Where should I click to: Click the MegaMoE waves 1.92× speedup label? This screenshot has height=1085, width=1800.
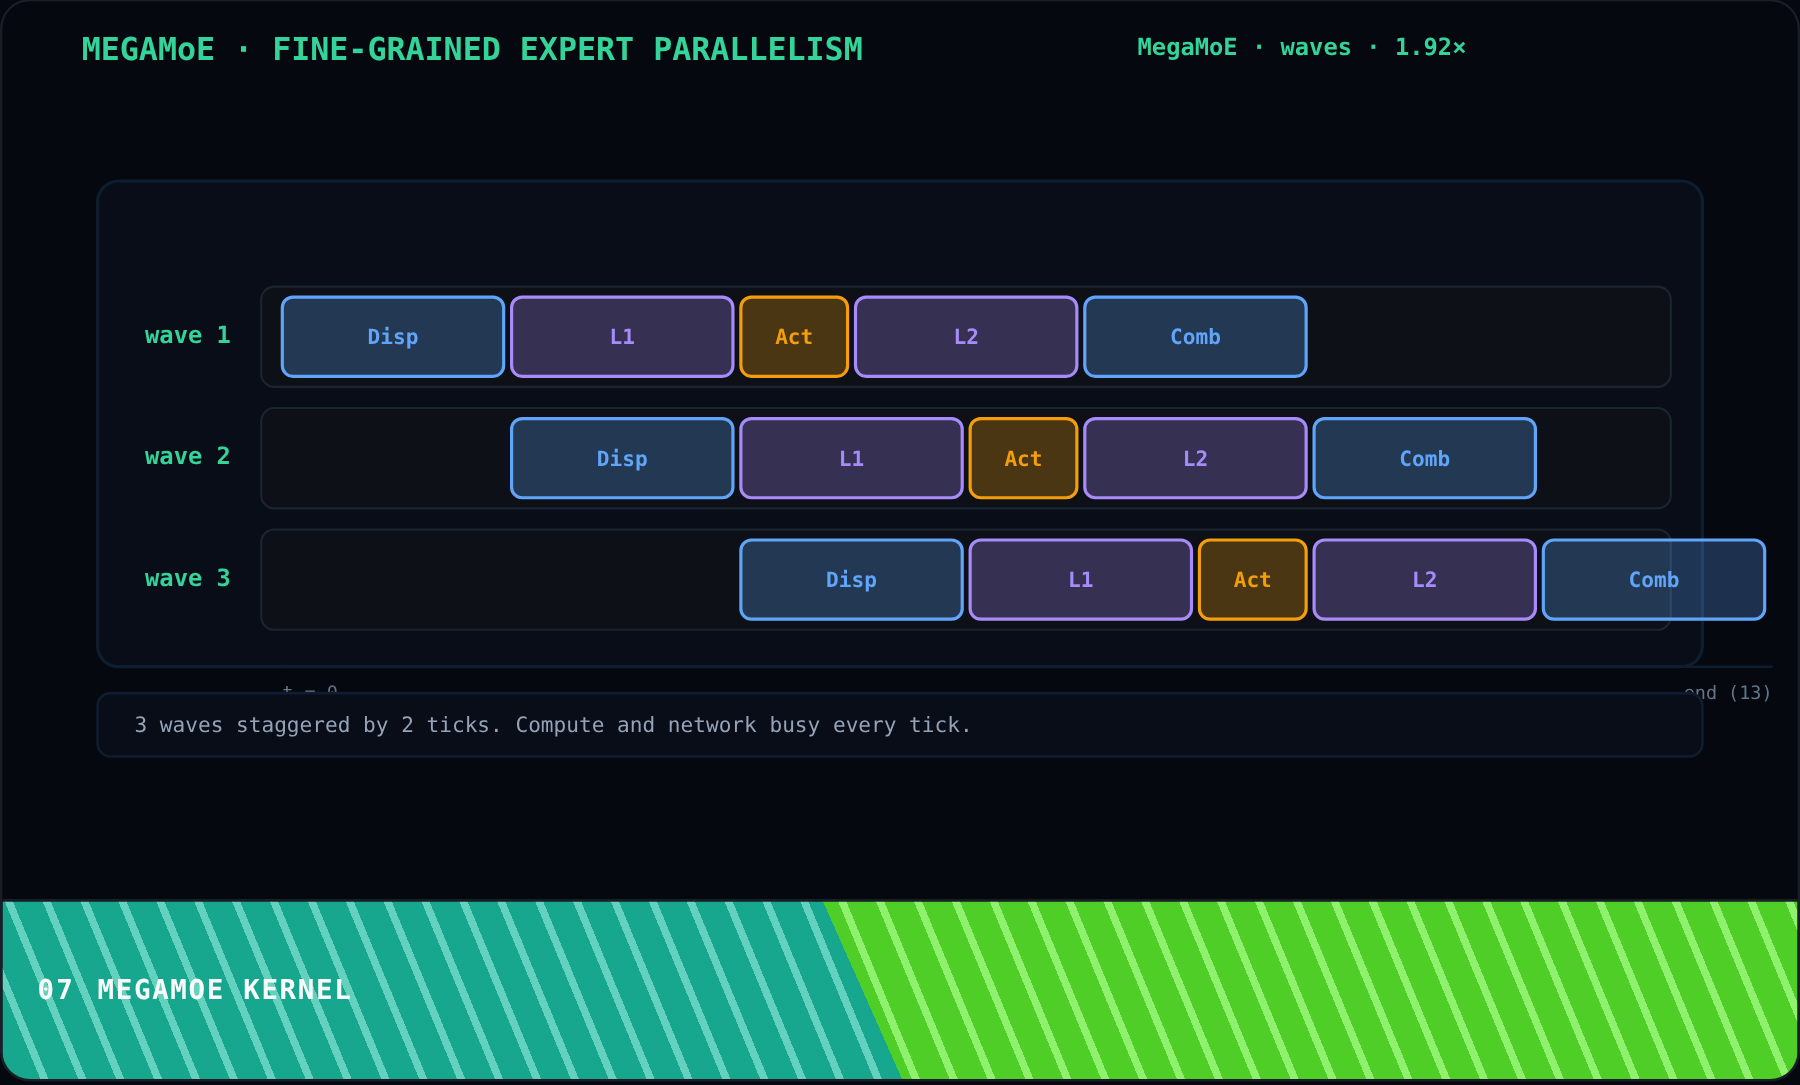pos(1301,48)
